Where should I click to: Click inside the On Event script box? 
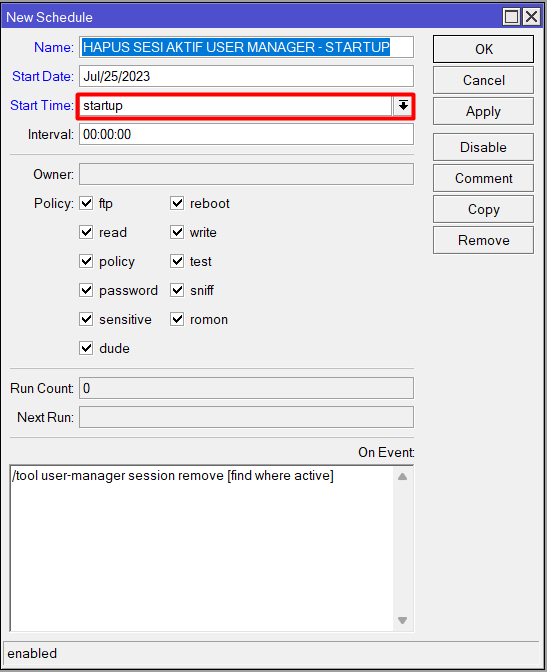tap(201, 548)
